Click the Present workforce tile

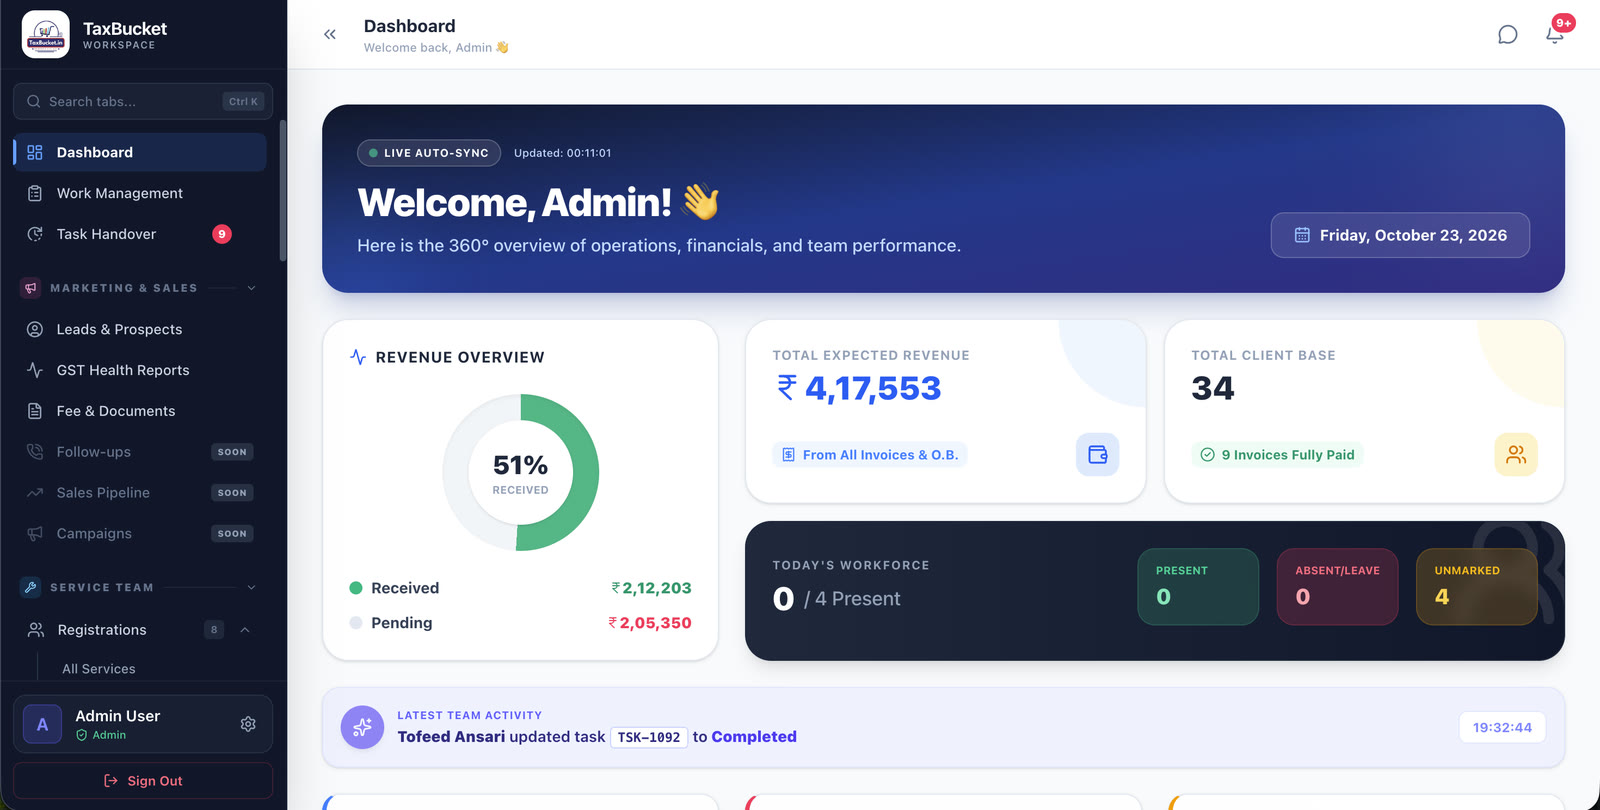(1198, 587)
